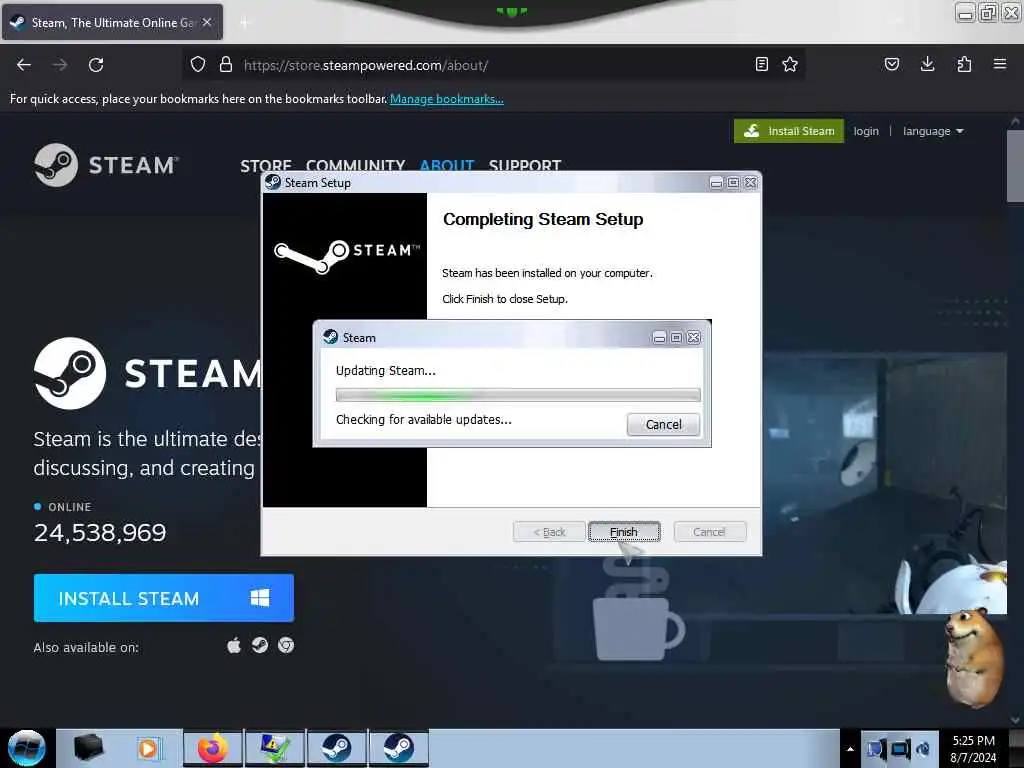Switch to Firefox in the taskbar
This screenshot has width=1024, height=768.
213,748
